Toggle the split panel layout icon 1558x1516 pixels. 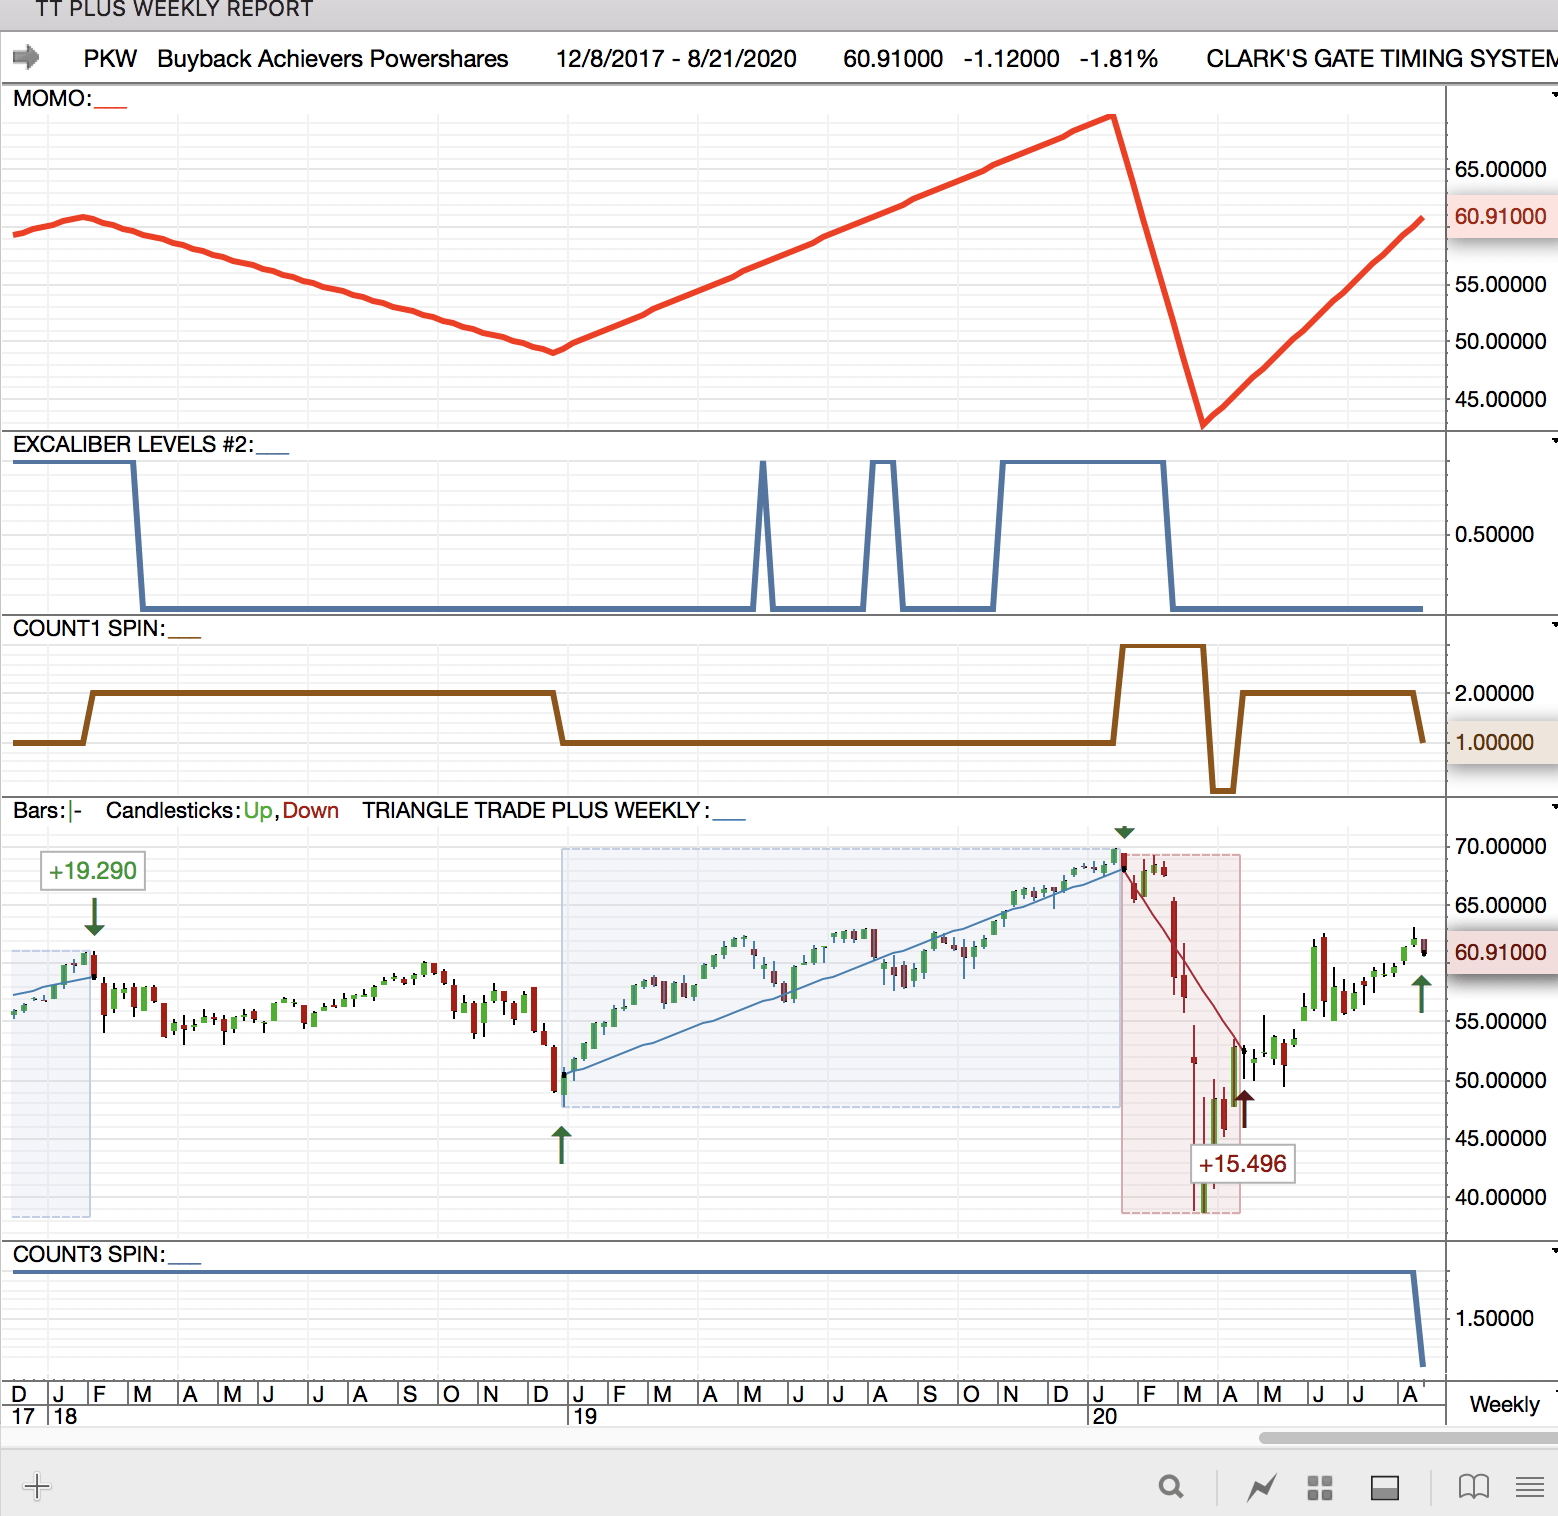(1385, 1488)
